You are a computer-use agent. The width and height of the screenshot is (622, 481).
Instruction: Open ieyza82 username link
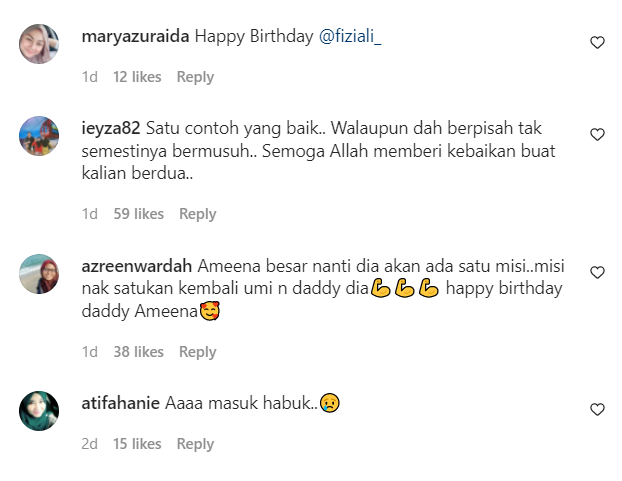[111, 128]
